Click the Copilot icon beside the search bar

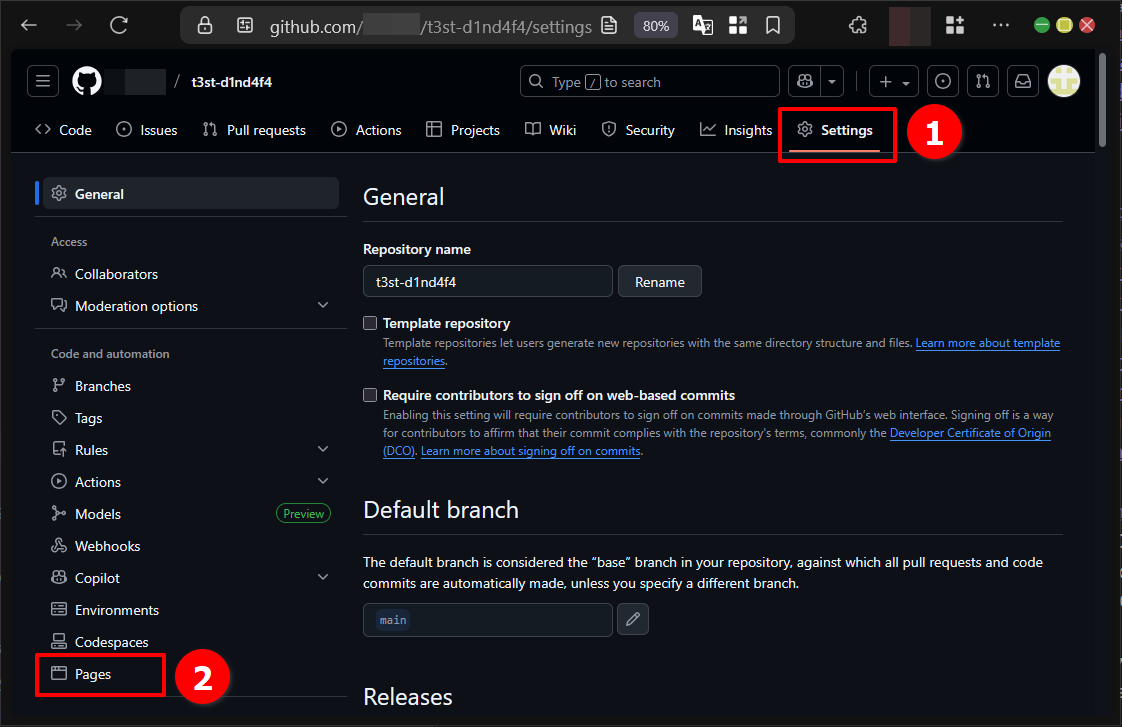click(x=805, y=81)
